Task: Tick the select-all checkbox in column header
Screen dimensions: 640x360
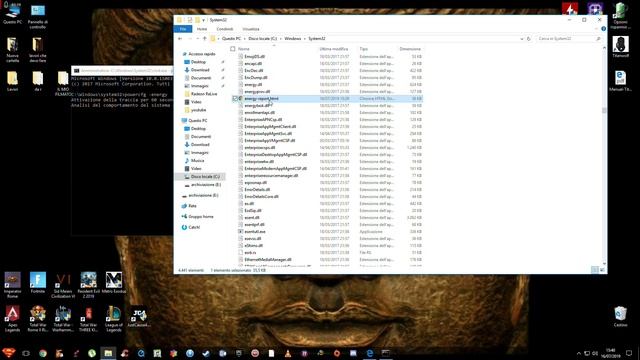Action: click(233, 49)
